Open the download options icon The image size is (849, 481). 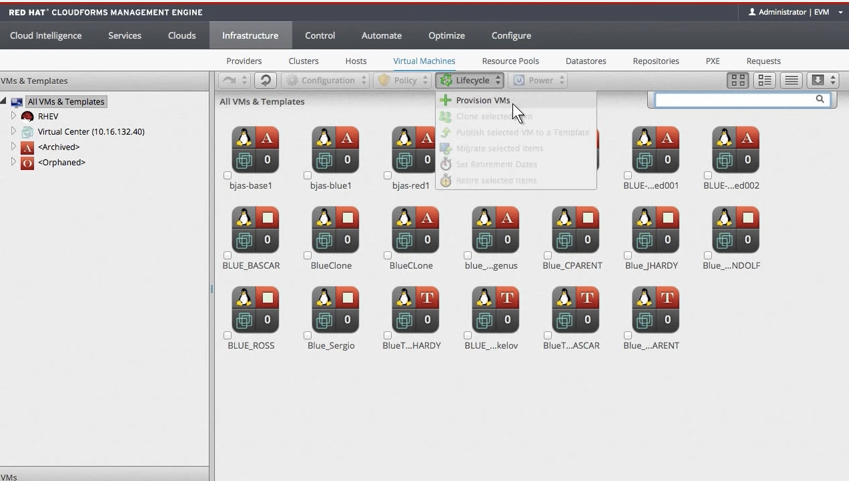click(x=822, y=80)
